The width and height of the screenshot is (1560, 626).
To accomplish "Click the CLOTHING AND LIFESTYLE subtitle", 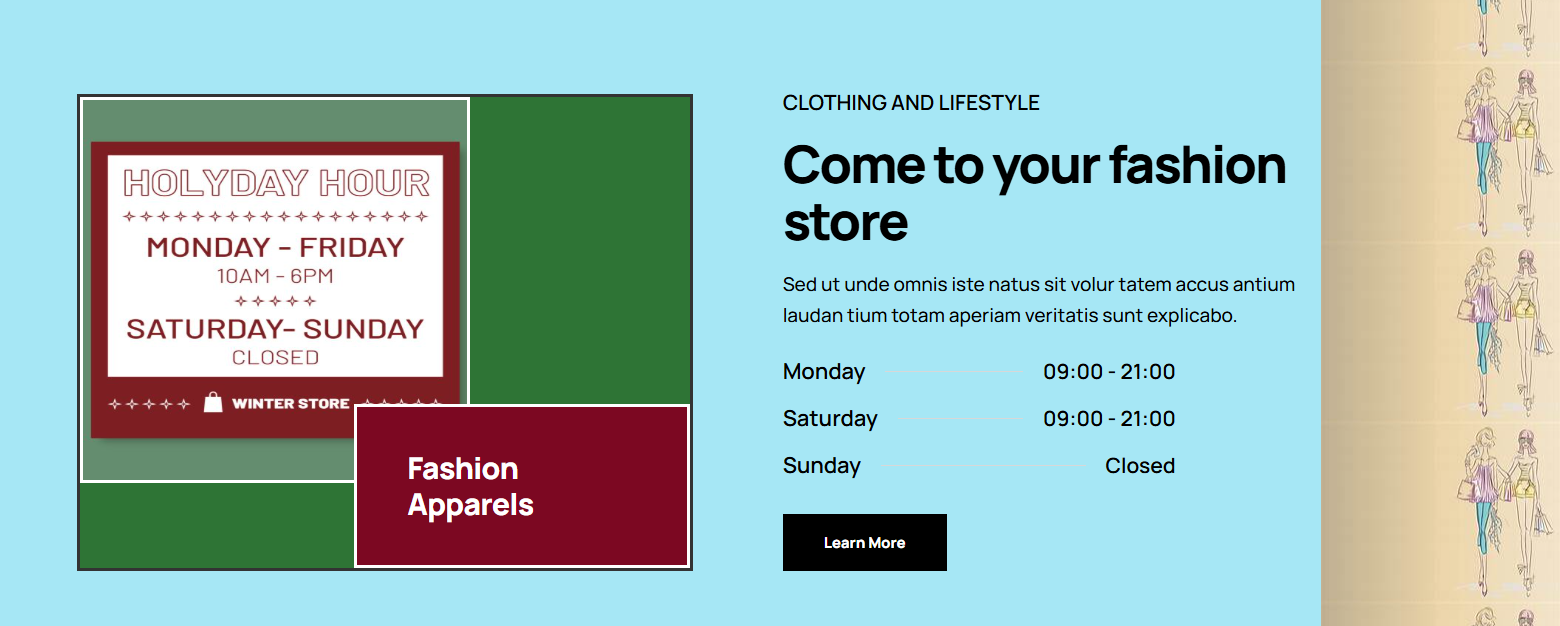I will [911, 103].
